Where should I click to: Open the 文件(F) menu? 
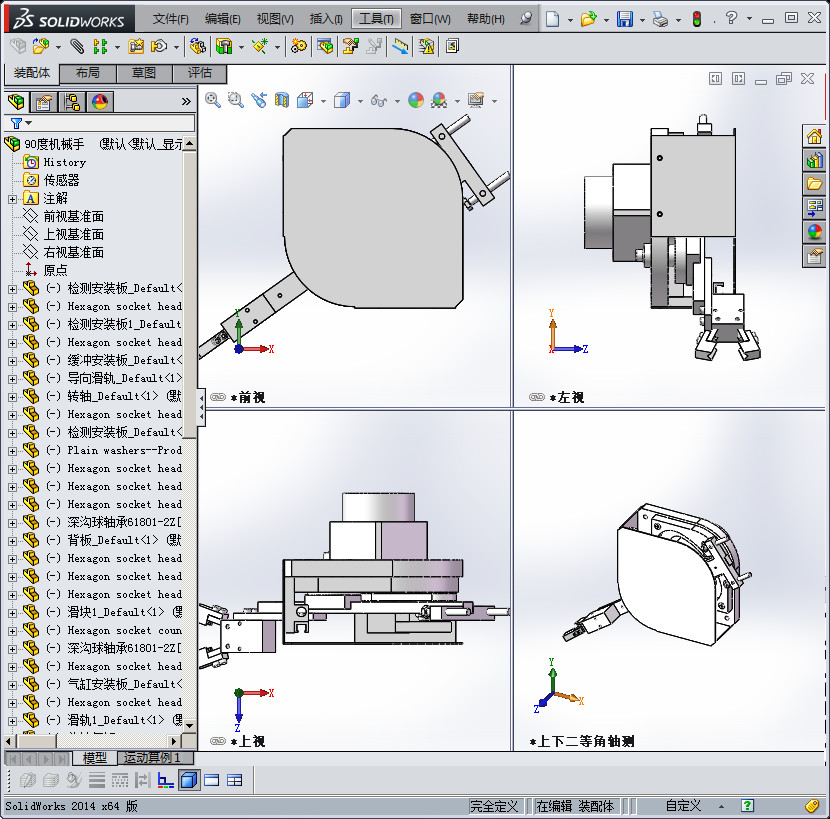tap(170, 20)
